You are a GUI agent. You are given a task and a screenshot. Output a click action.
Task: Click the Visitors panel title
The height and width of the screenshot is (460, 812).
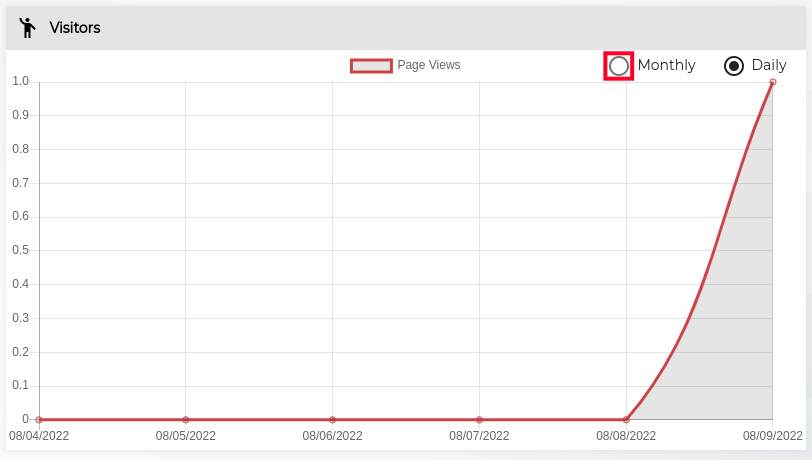(75, 28)
